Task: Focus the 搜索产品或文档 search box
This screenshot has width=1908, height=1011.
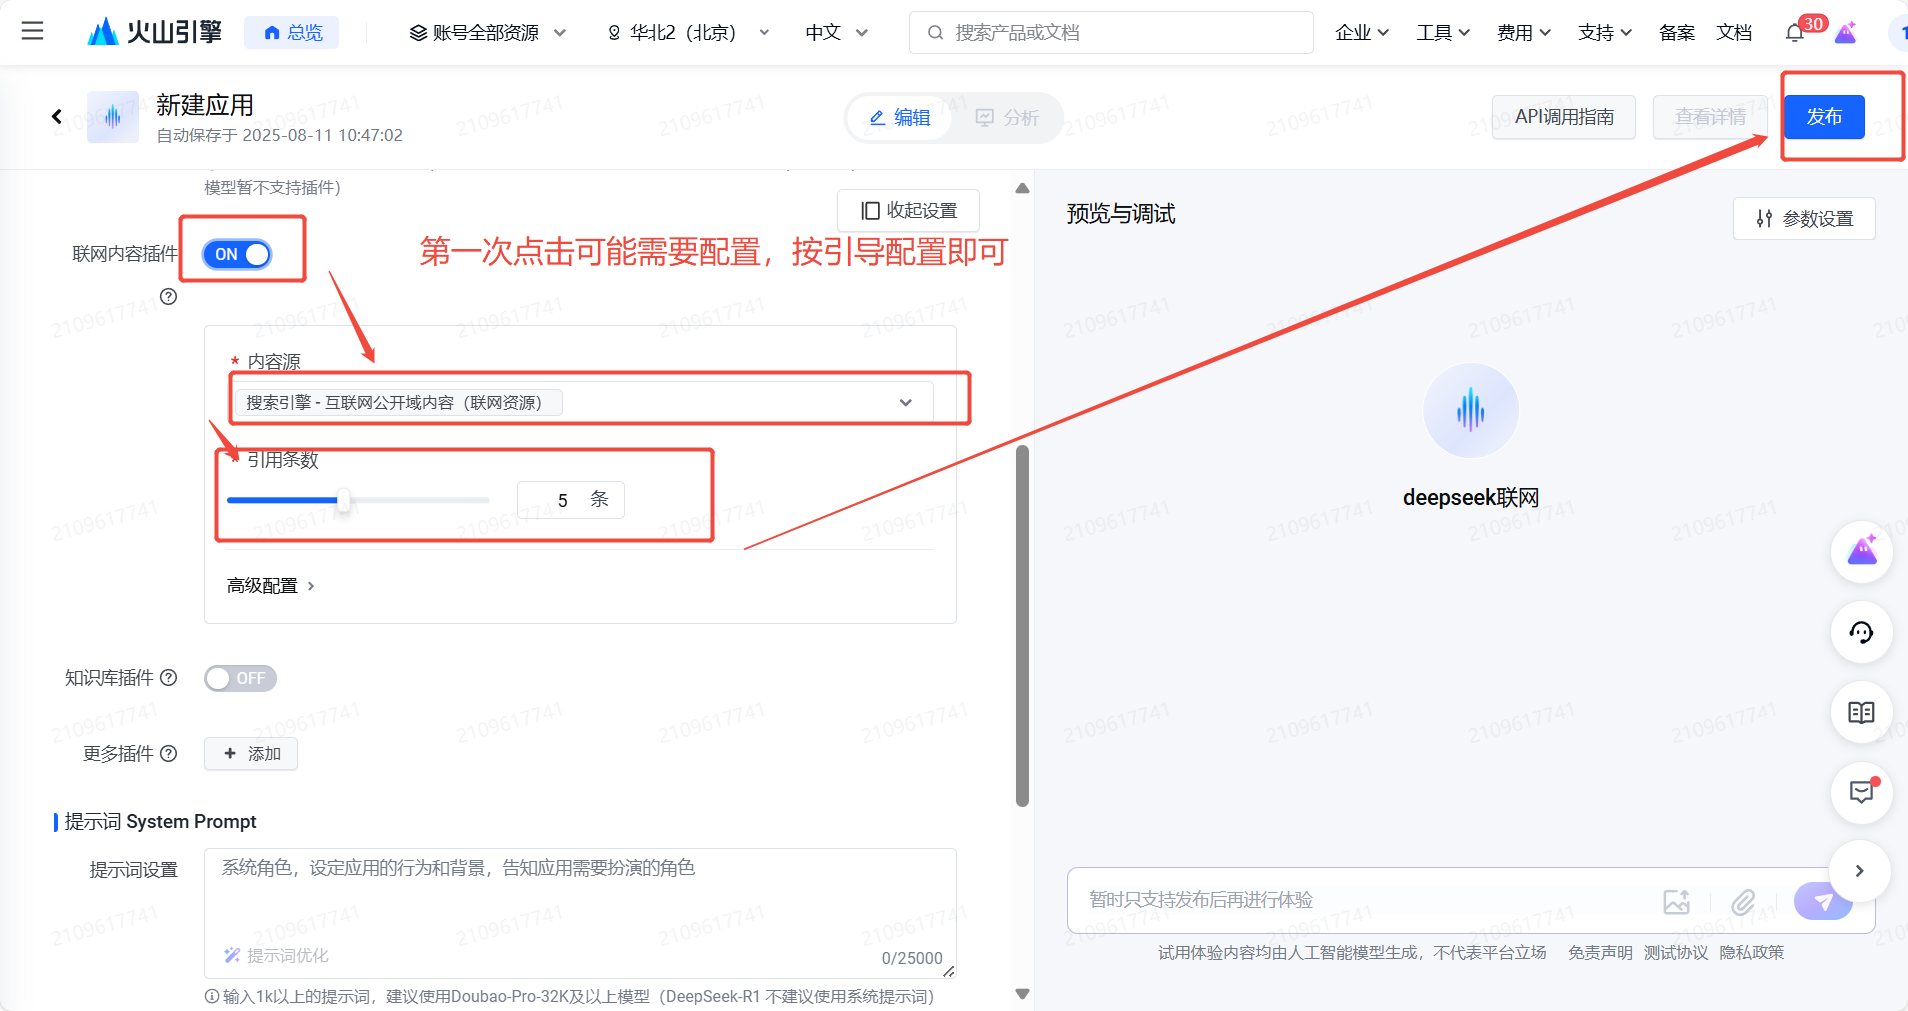Action: coord(1111,33)
